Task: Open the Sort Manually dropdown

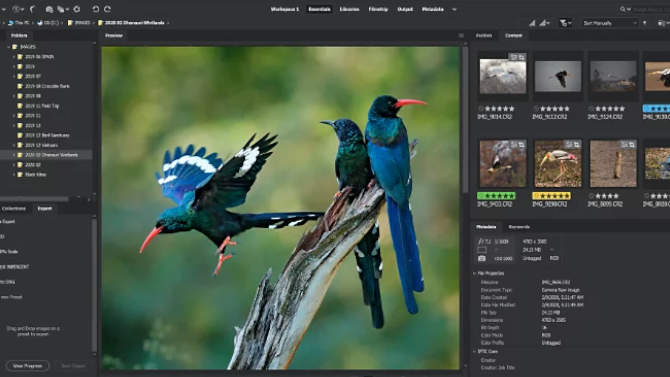Action: tap(610, 23)
